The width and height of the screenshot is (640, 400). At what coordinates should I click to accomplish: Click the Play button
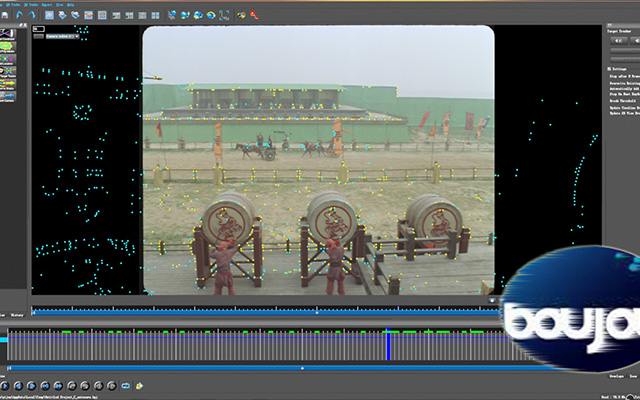pos(4,386)
